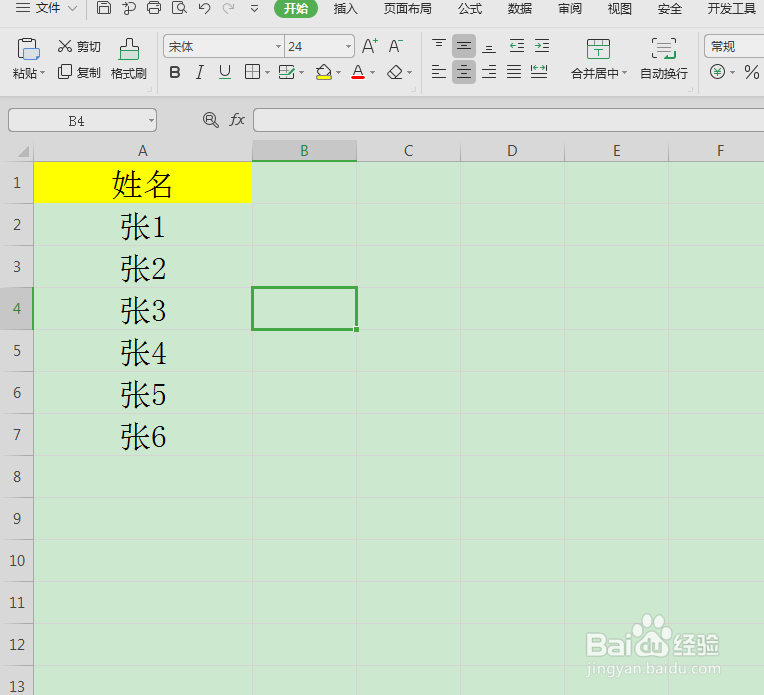Align text right

click(x=489, y=72)
